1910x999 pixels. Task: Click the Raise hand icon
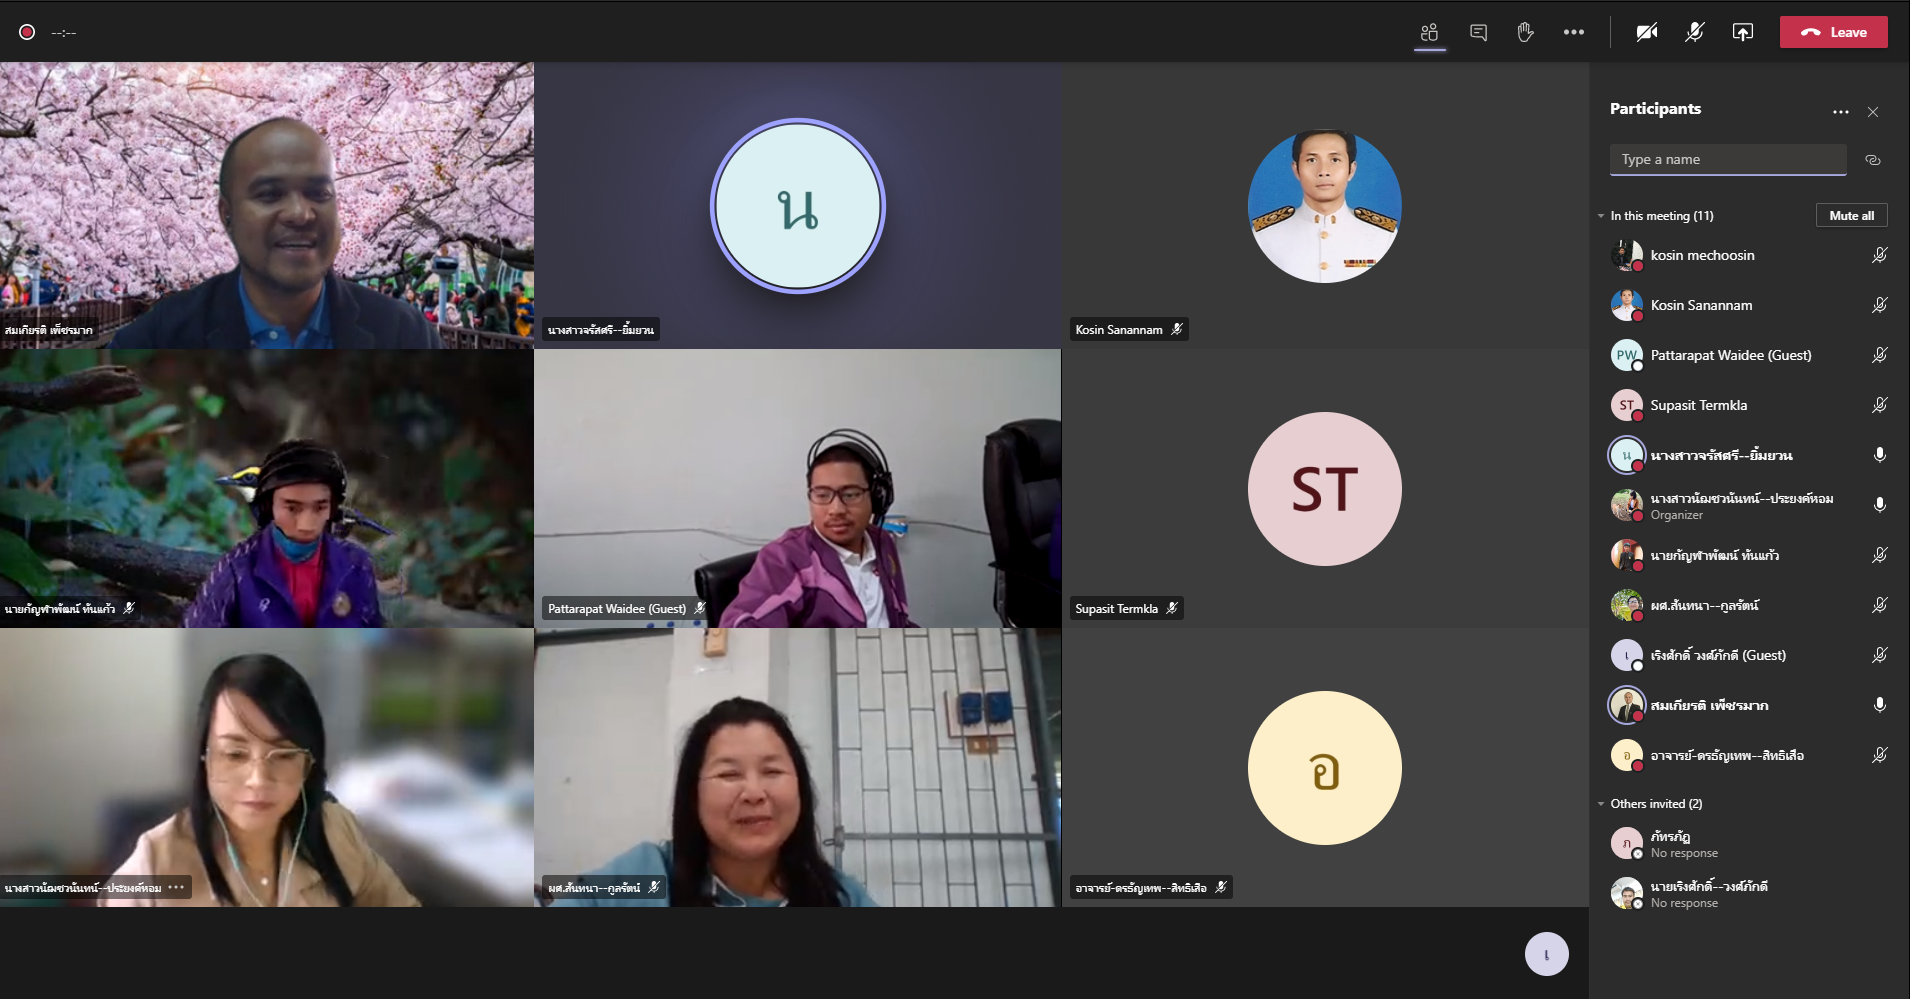point(1525,32)
